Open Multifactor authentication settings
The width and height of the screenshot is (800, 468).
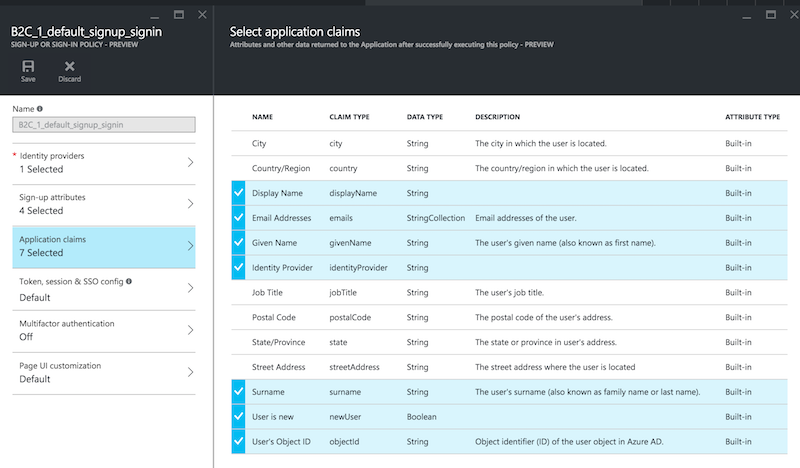104,331
